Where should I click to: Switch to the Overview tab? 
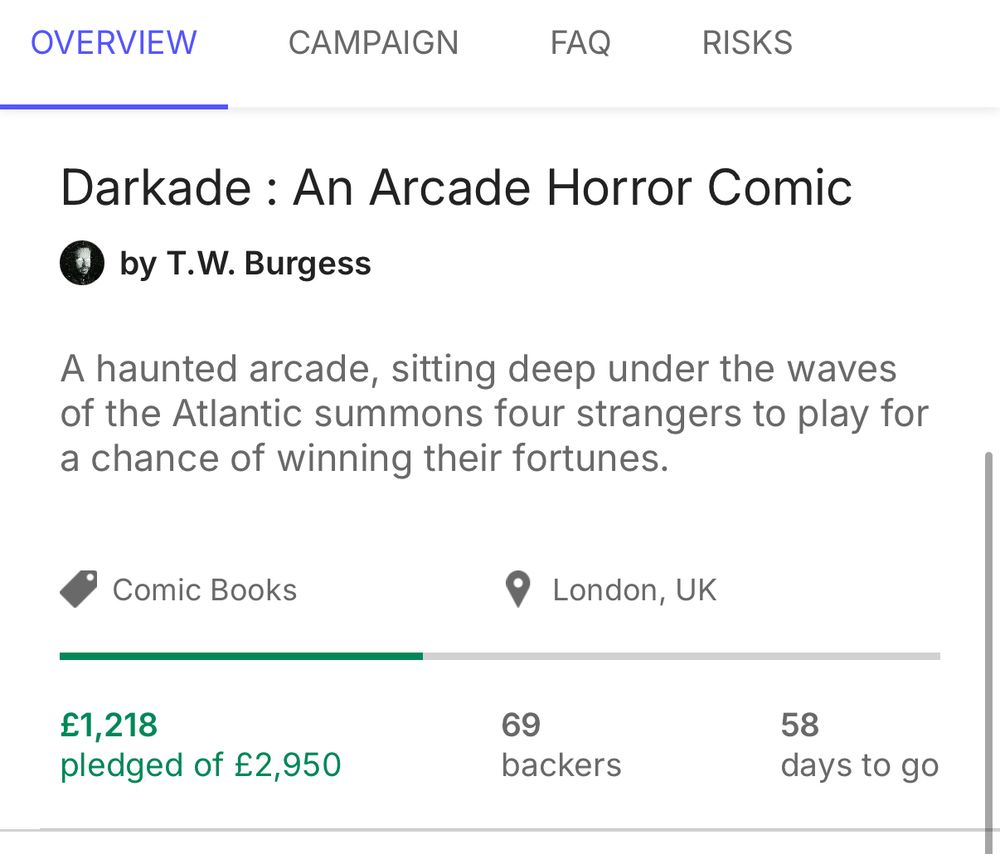click(x=114, y=43)
